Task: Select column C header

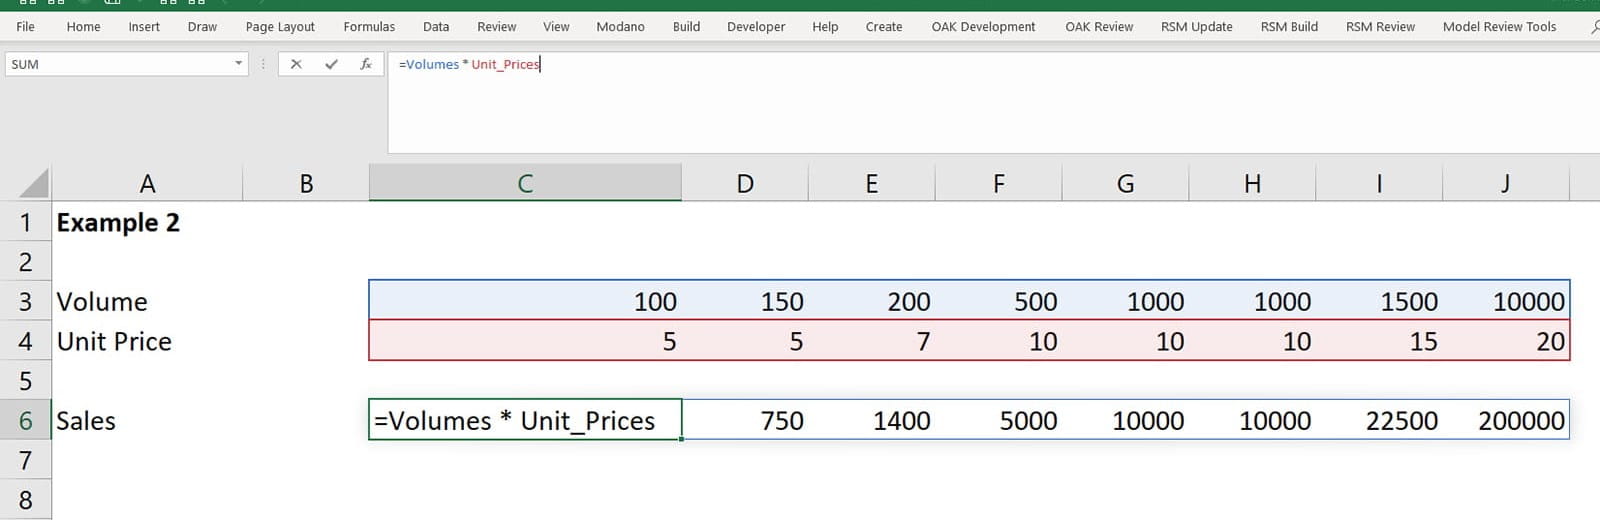Action: point(525,183)
